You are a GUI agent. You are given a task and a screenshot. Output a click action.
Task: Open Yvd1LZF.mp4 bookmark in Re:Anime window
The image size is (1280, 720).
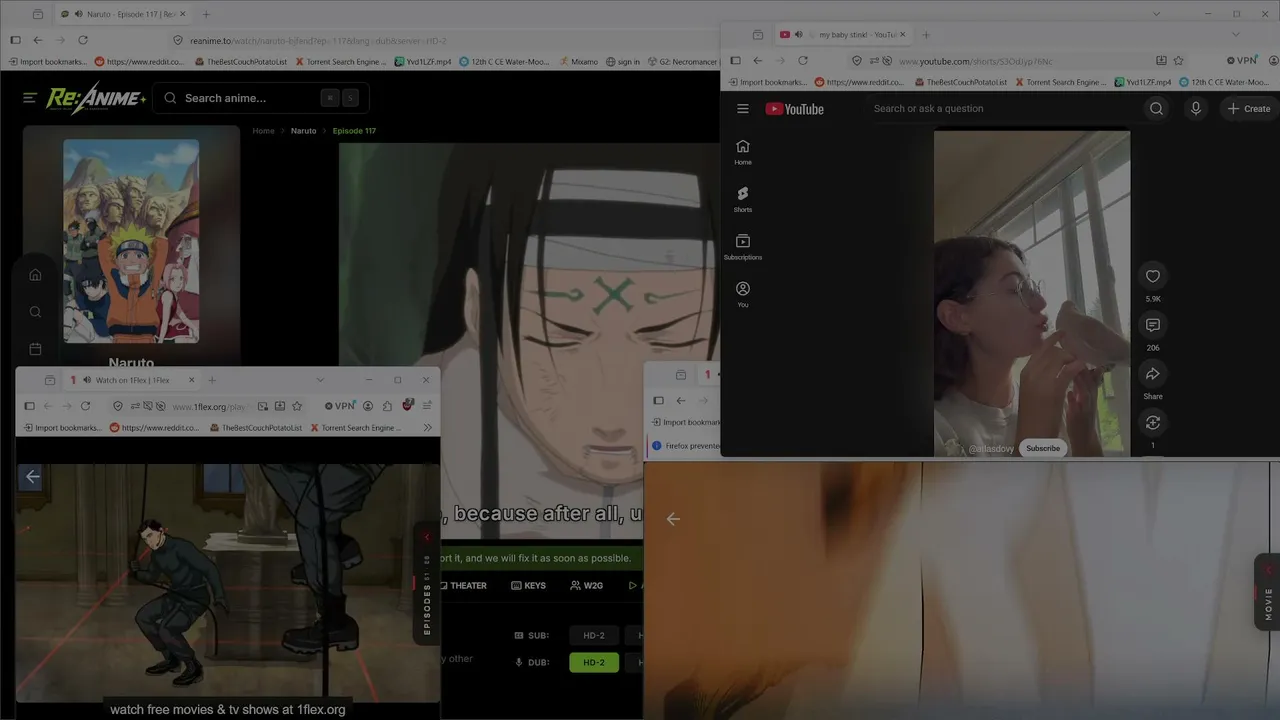click(x=423, y=62)
